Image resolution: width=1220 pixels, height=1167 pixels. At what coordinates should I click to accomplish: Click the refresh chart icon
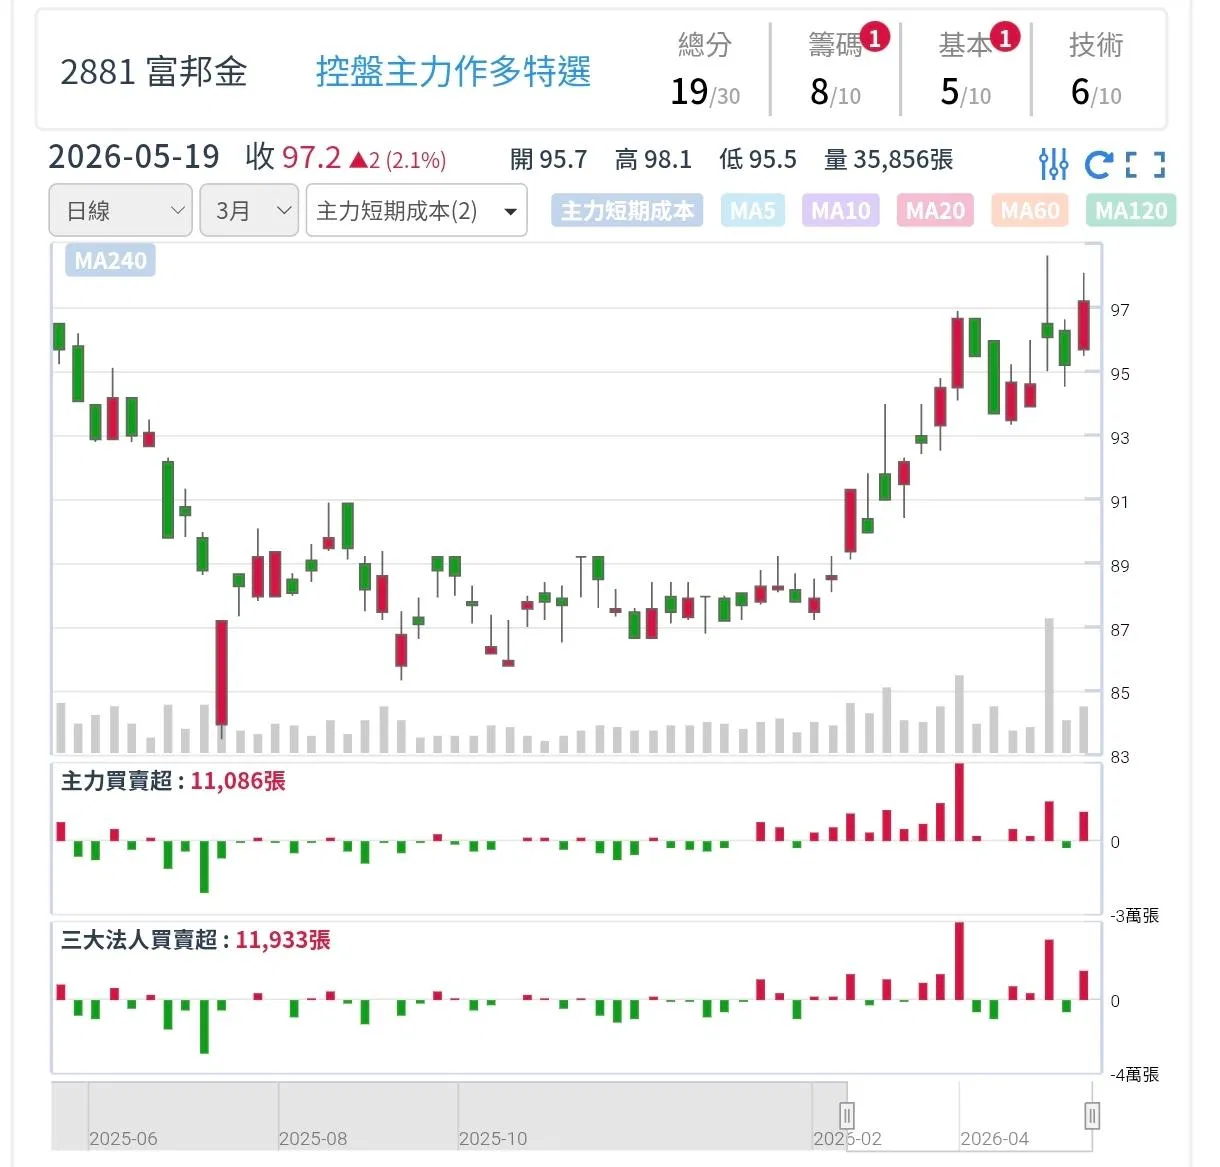pyautogui.click(x=1098, y=163)
